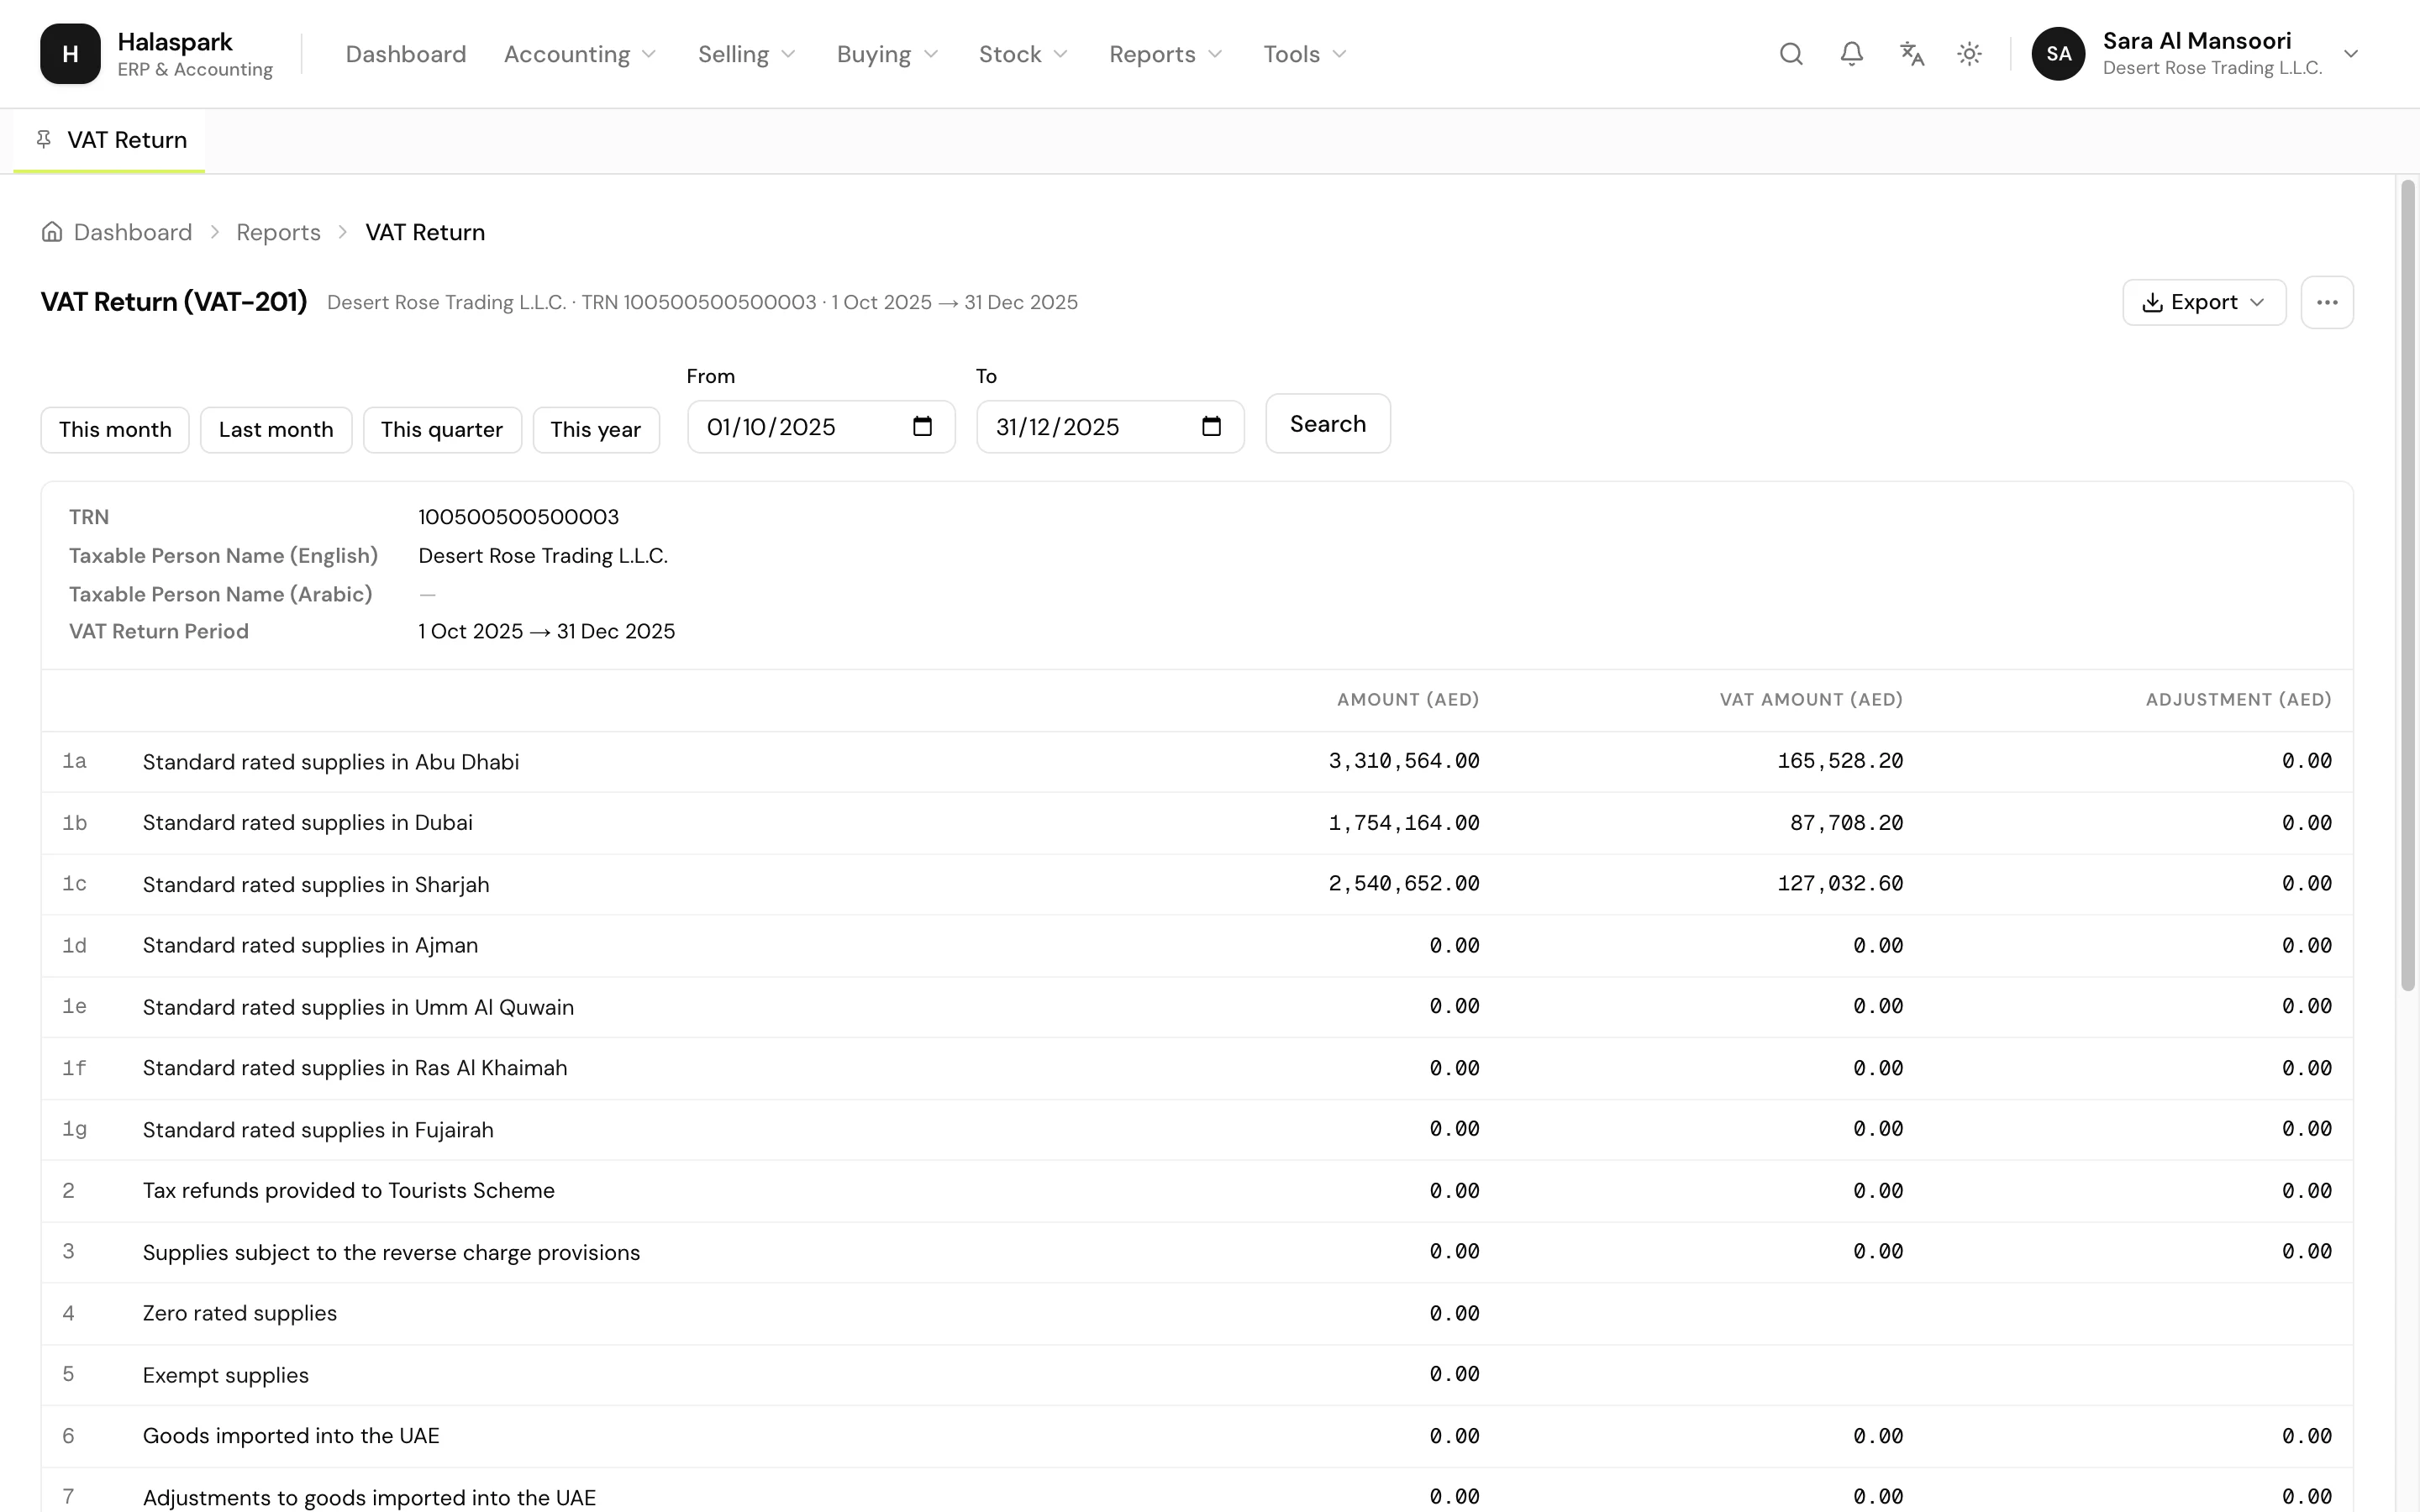
Task: Click the Halaspark logo
Action: [70, 54]
